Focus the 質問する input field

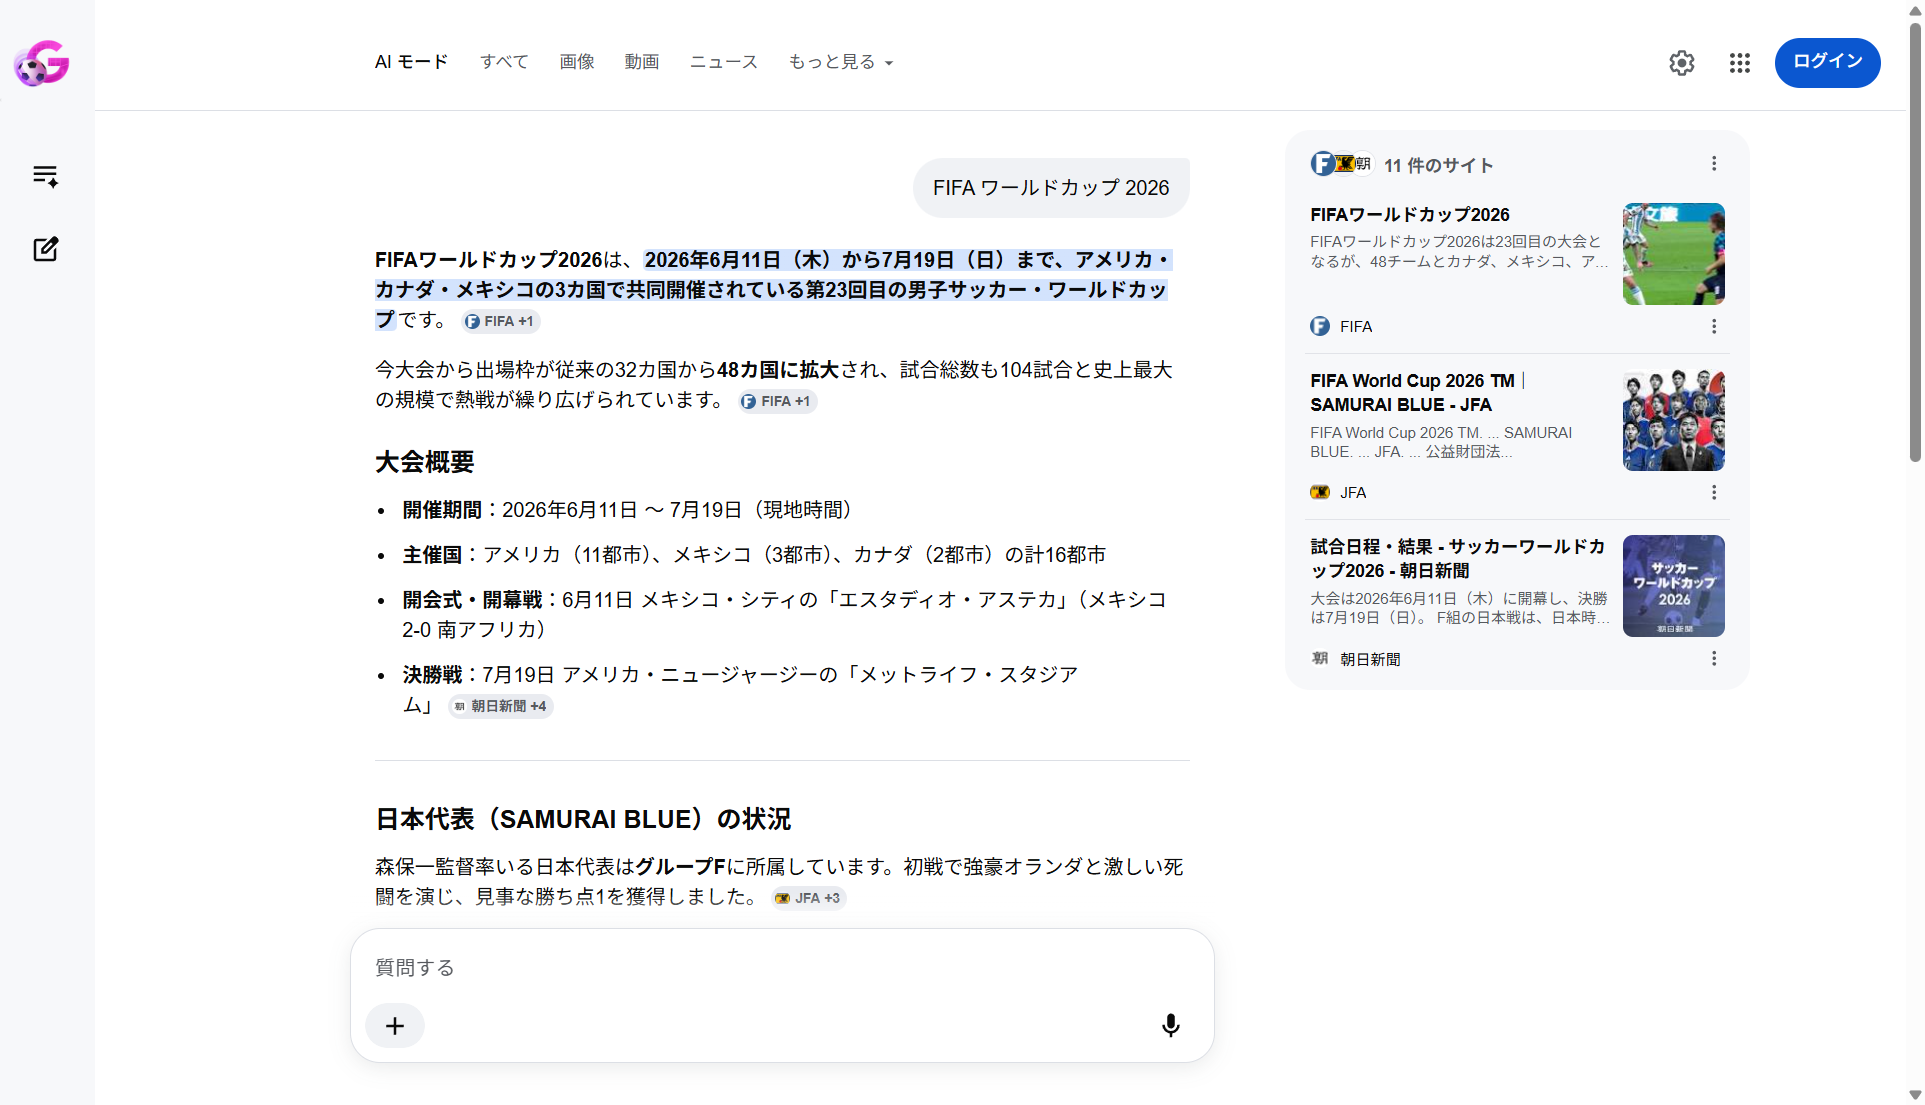tap(782, 968)
